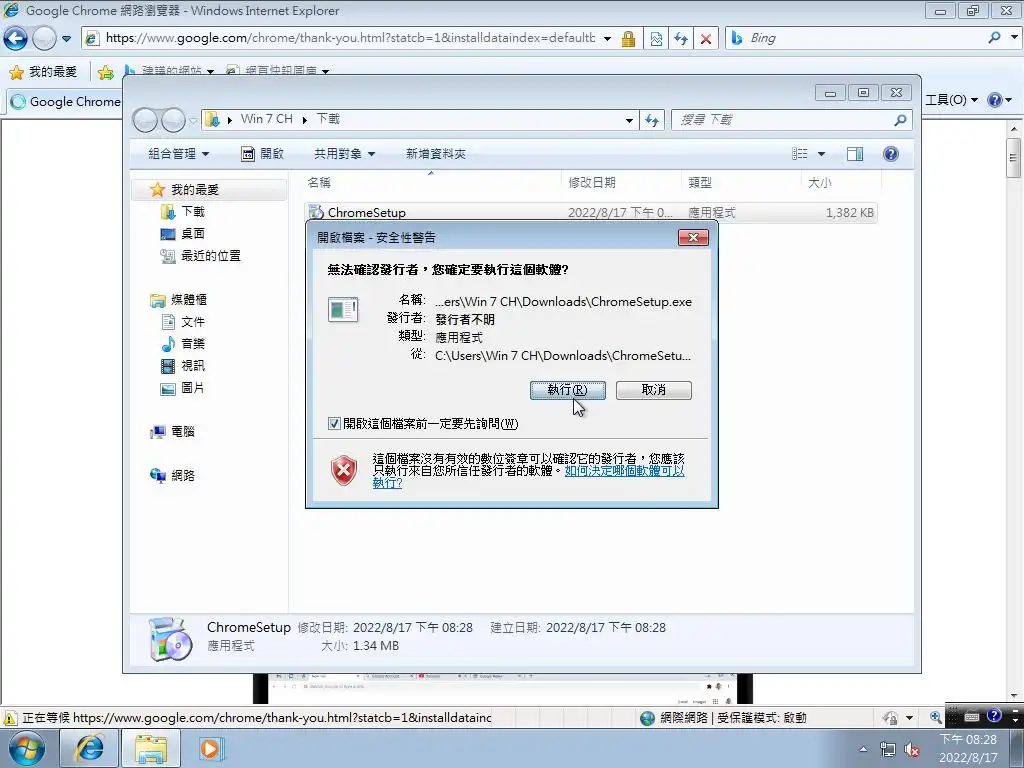The height and width of the screenshot is (768, 1024).
Task: Expand the view options dropdown arrow
Action: (x=822, y=153)
